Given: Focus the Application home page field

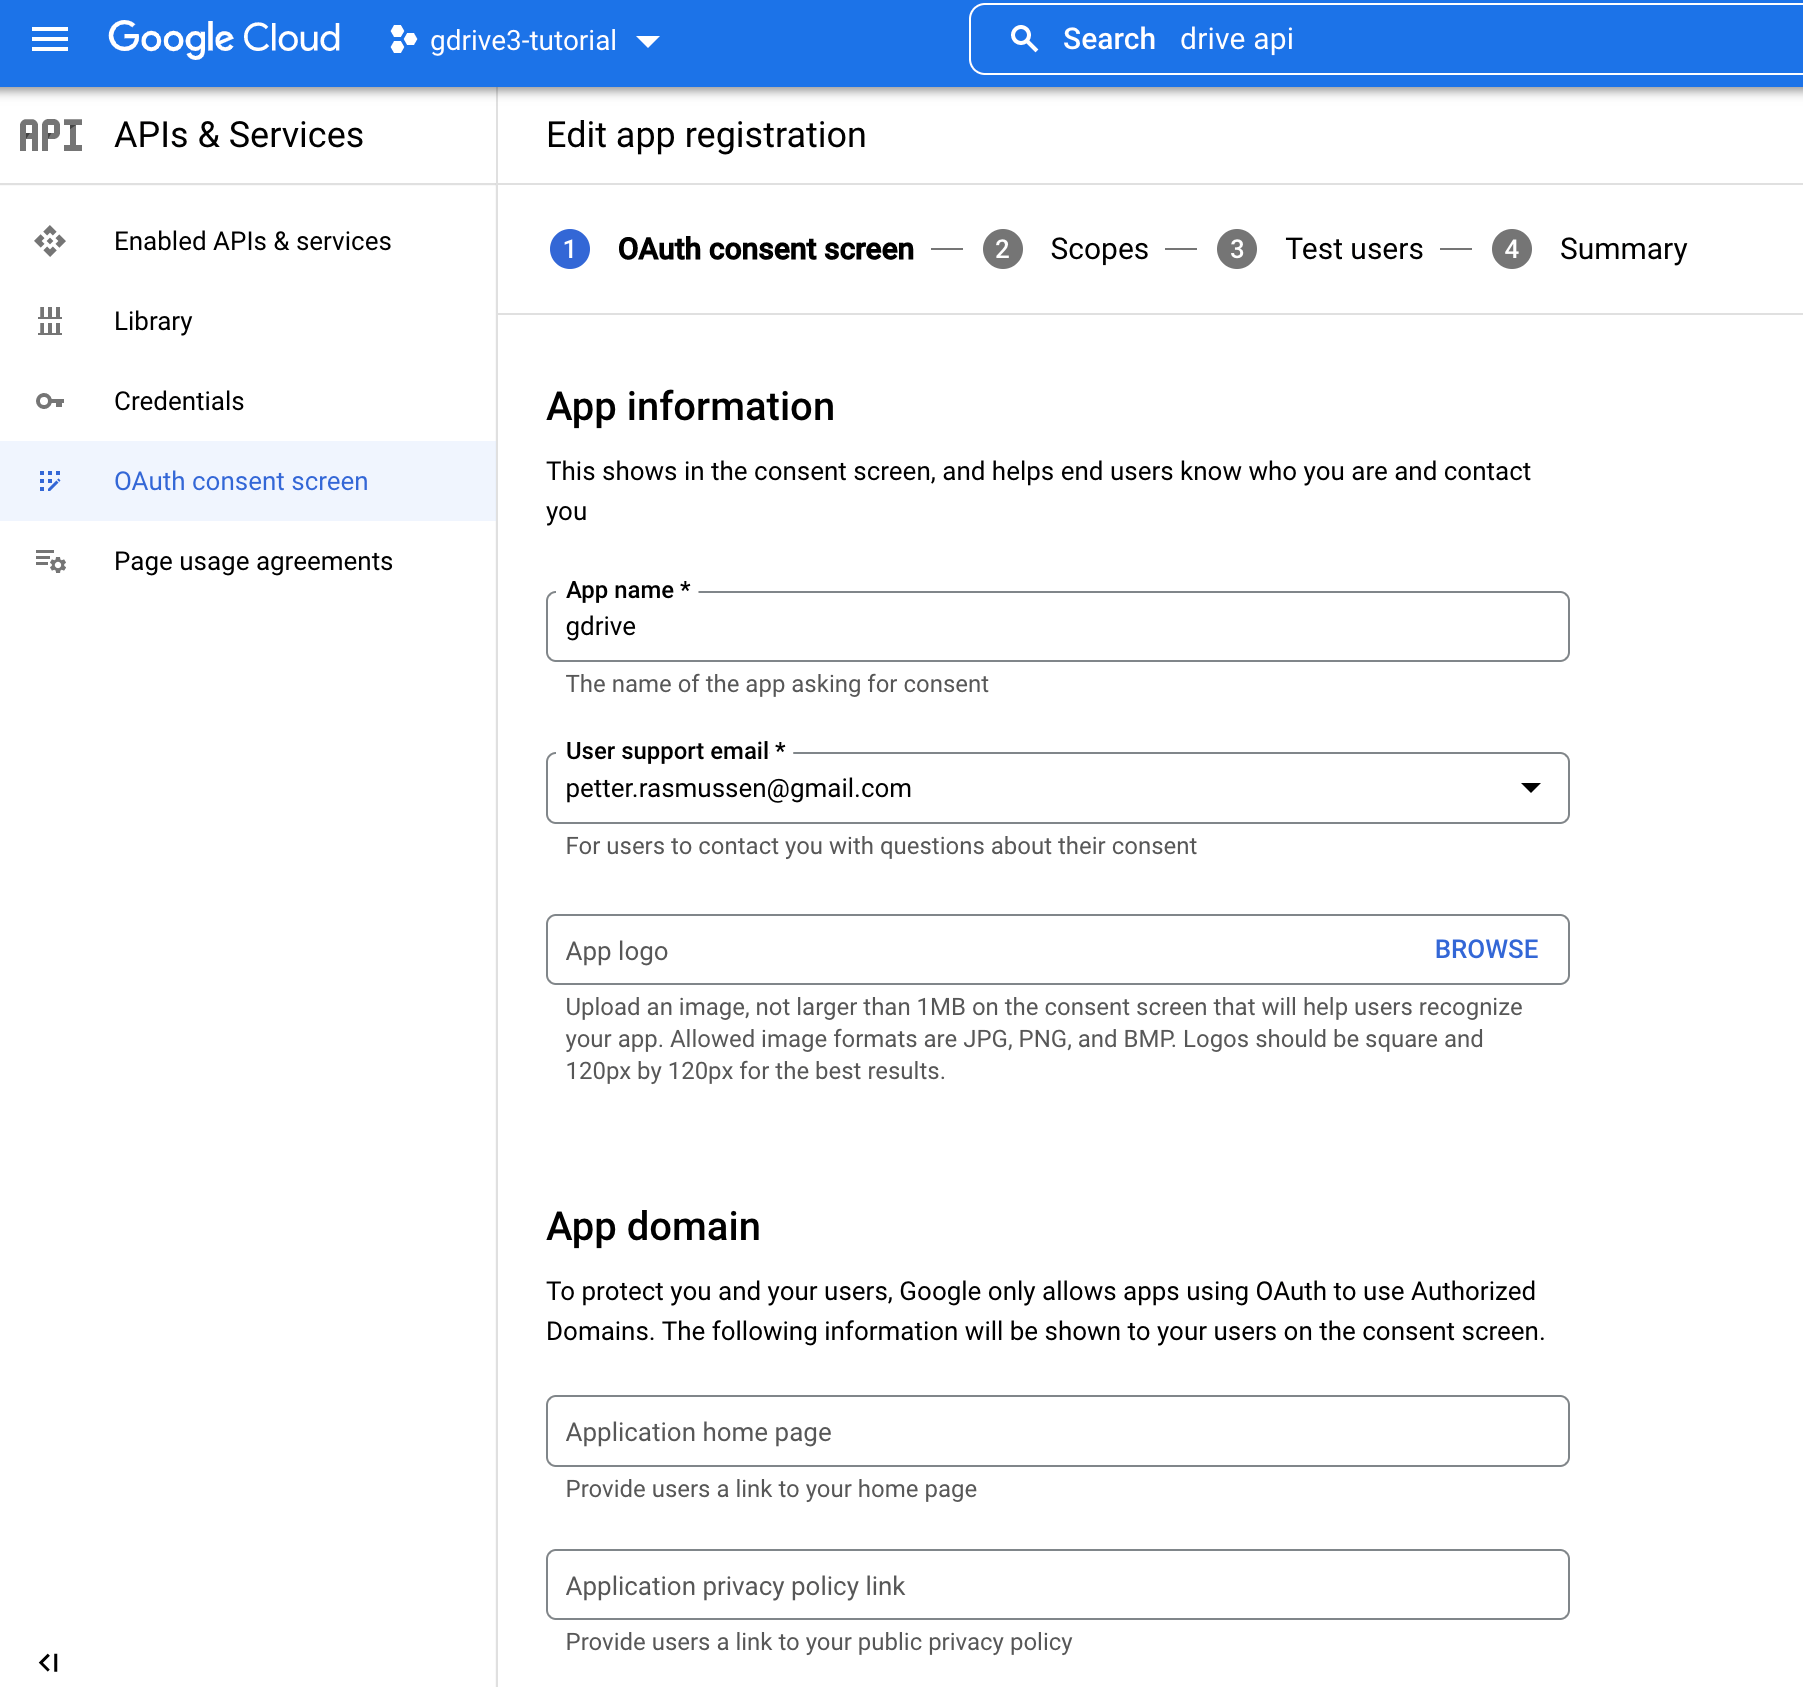Looking at the screenshot, I should coord(1056,1431).
